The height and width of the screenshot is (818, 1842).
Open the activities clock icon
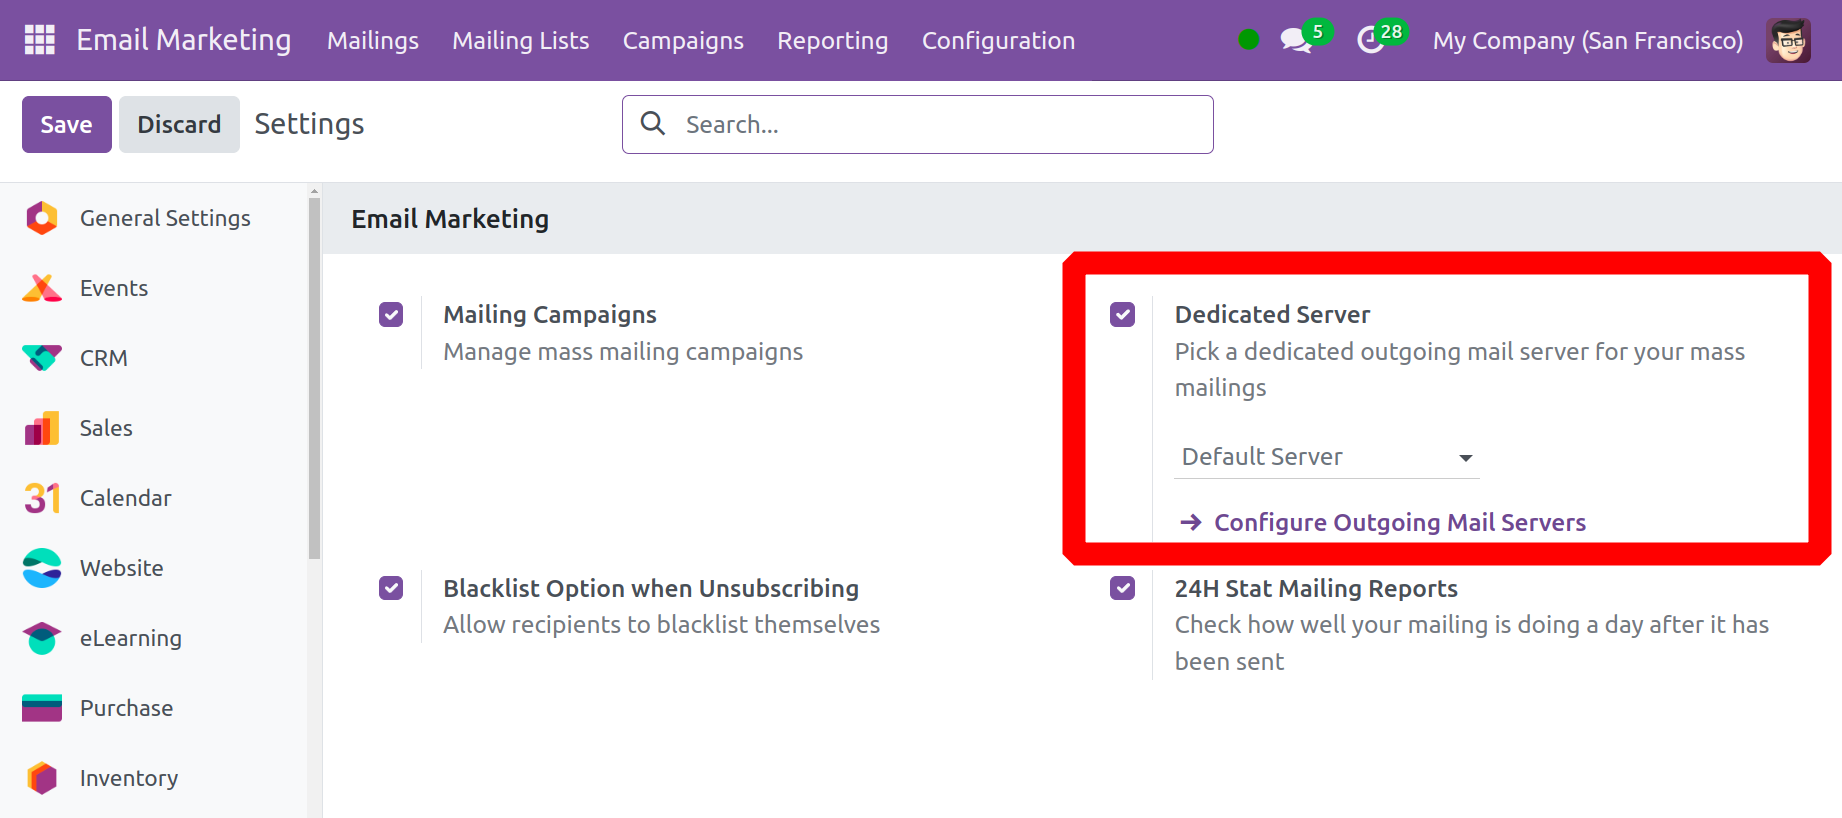click(x=1370, y=40)
